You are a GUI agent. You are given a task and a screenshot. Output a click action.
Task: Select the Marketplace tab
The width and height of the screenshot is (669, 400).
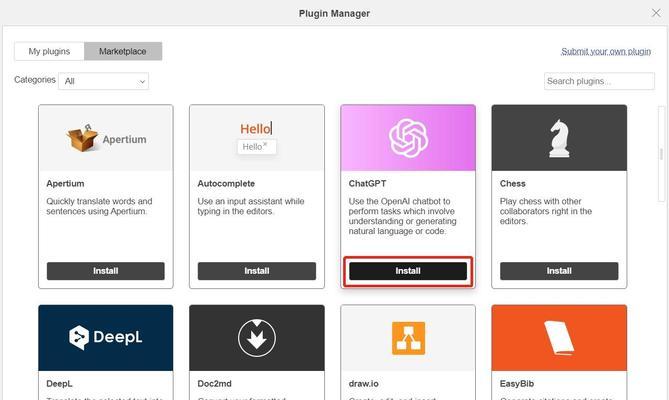123,51
